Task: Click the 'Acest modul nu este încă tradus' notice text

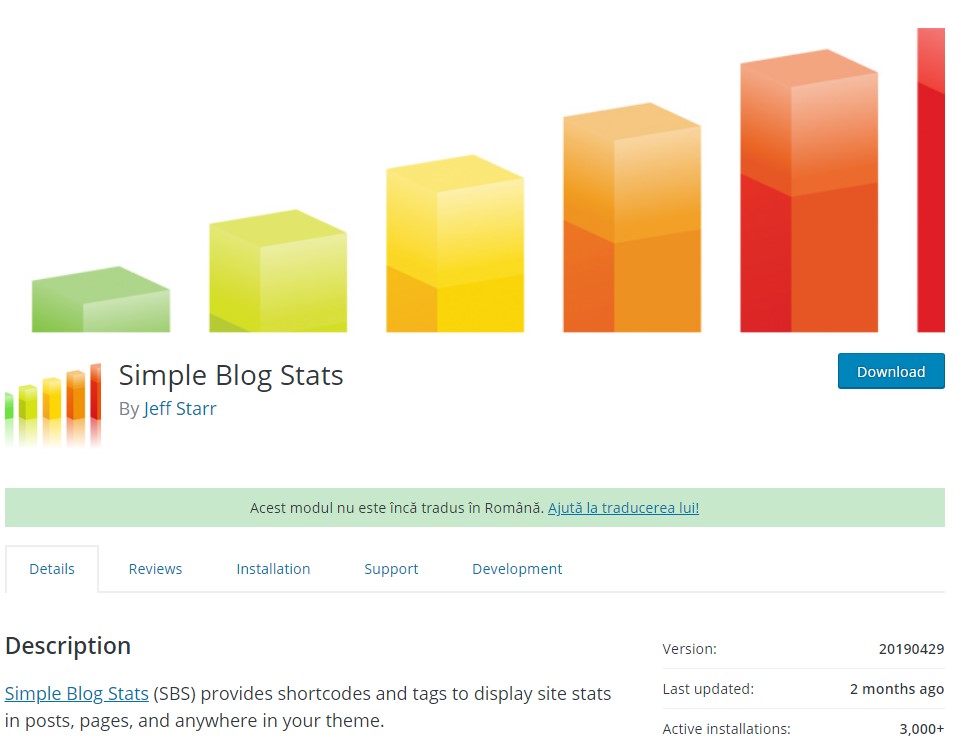Action: pyautogui.click(x=396, y=508)
